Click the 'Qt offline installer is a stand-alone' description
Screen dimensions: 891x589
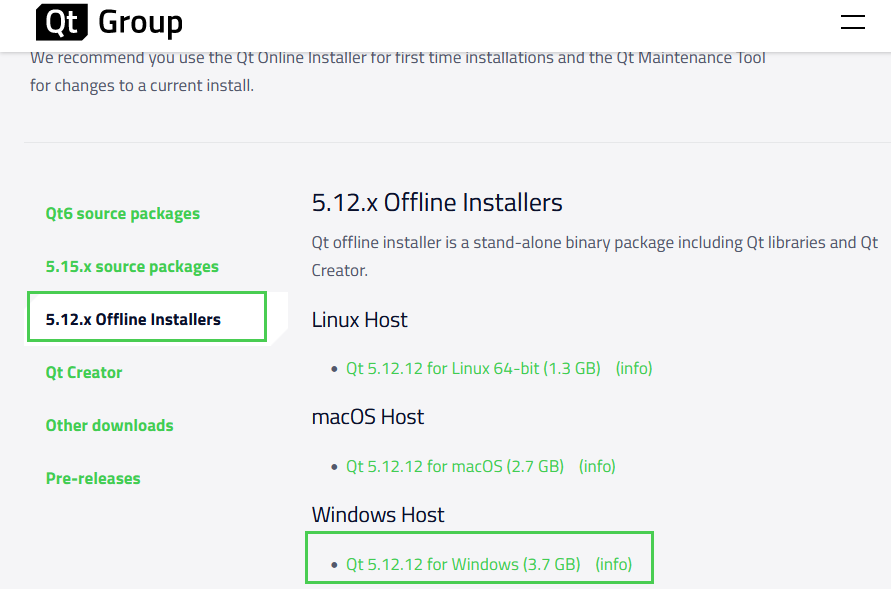[594, 256]
